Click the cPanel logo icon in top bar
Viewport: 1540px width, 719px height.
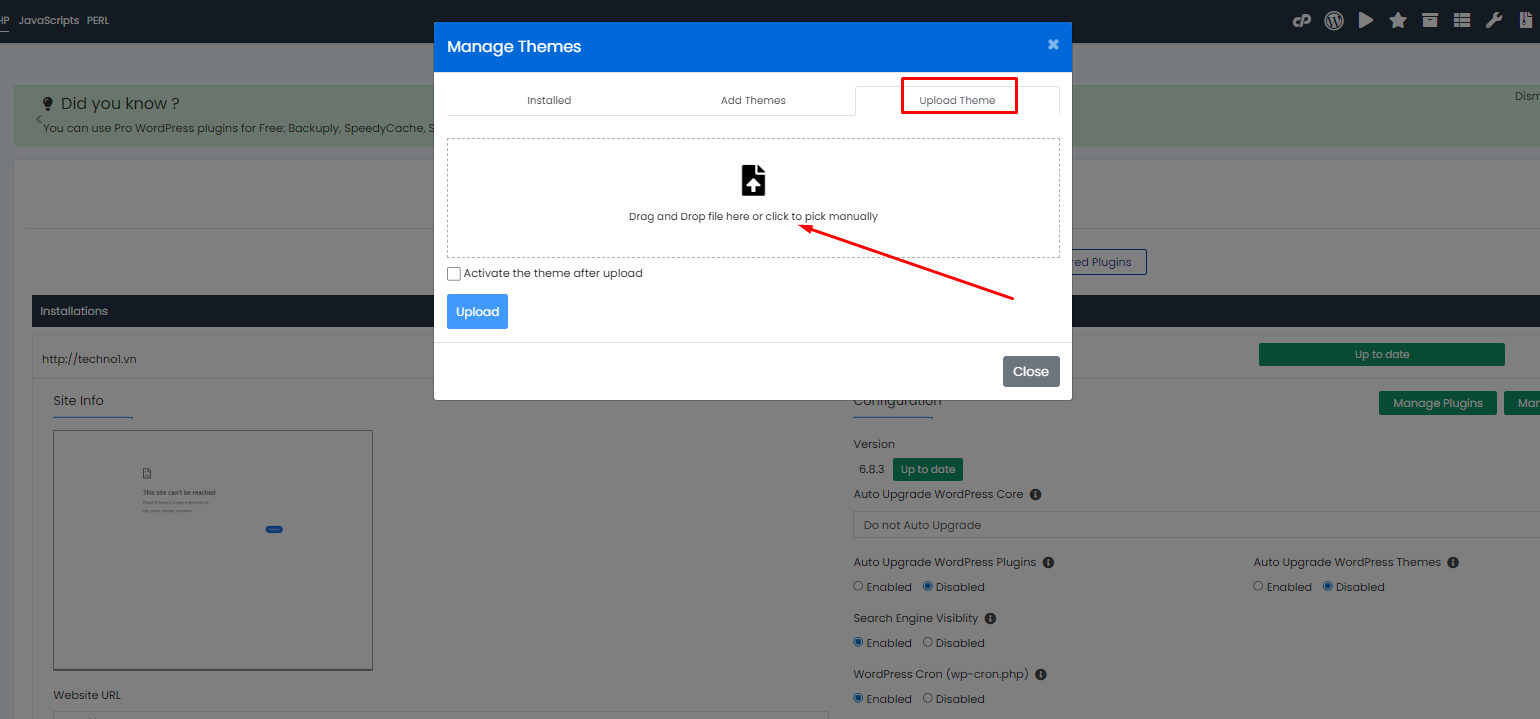tap(1301, 20)
